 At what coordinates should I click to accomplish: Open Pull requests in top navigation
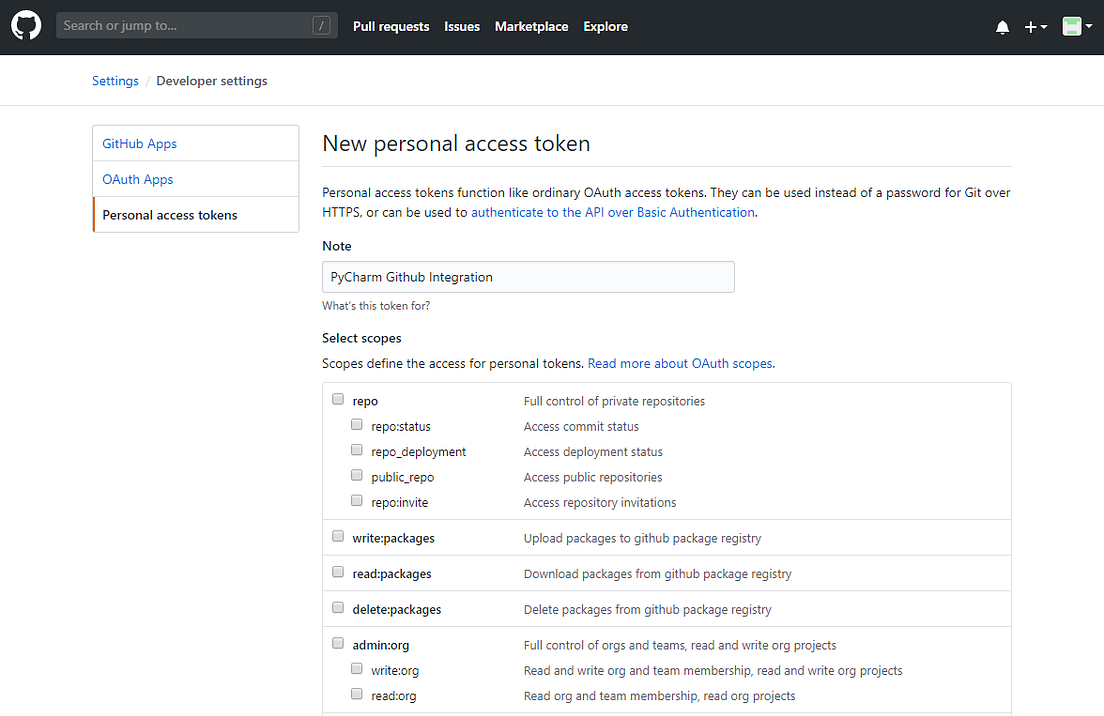tap(391, 27)
